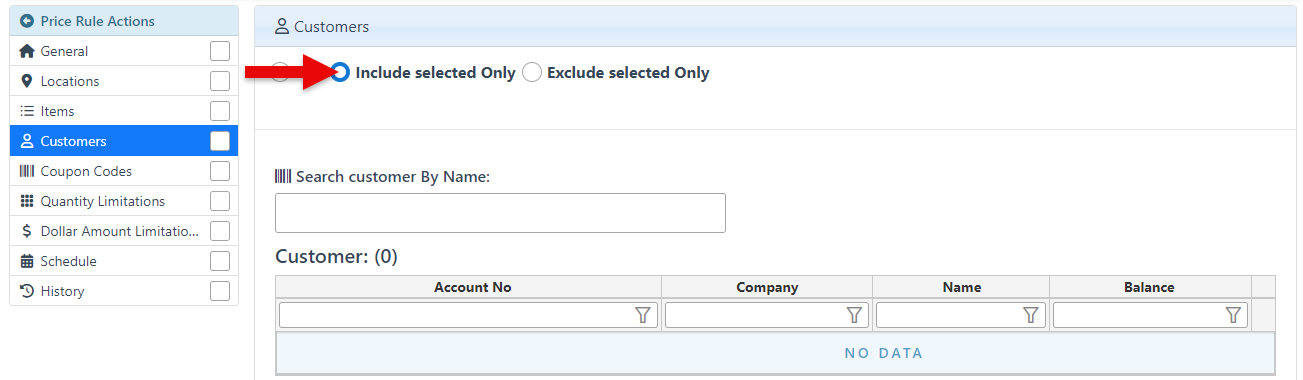Click the Locations pin icon
The height and width of the screenshot is (380, 1303).
[27, 81]
